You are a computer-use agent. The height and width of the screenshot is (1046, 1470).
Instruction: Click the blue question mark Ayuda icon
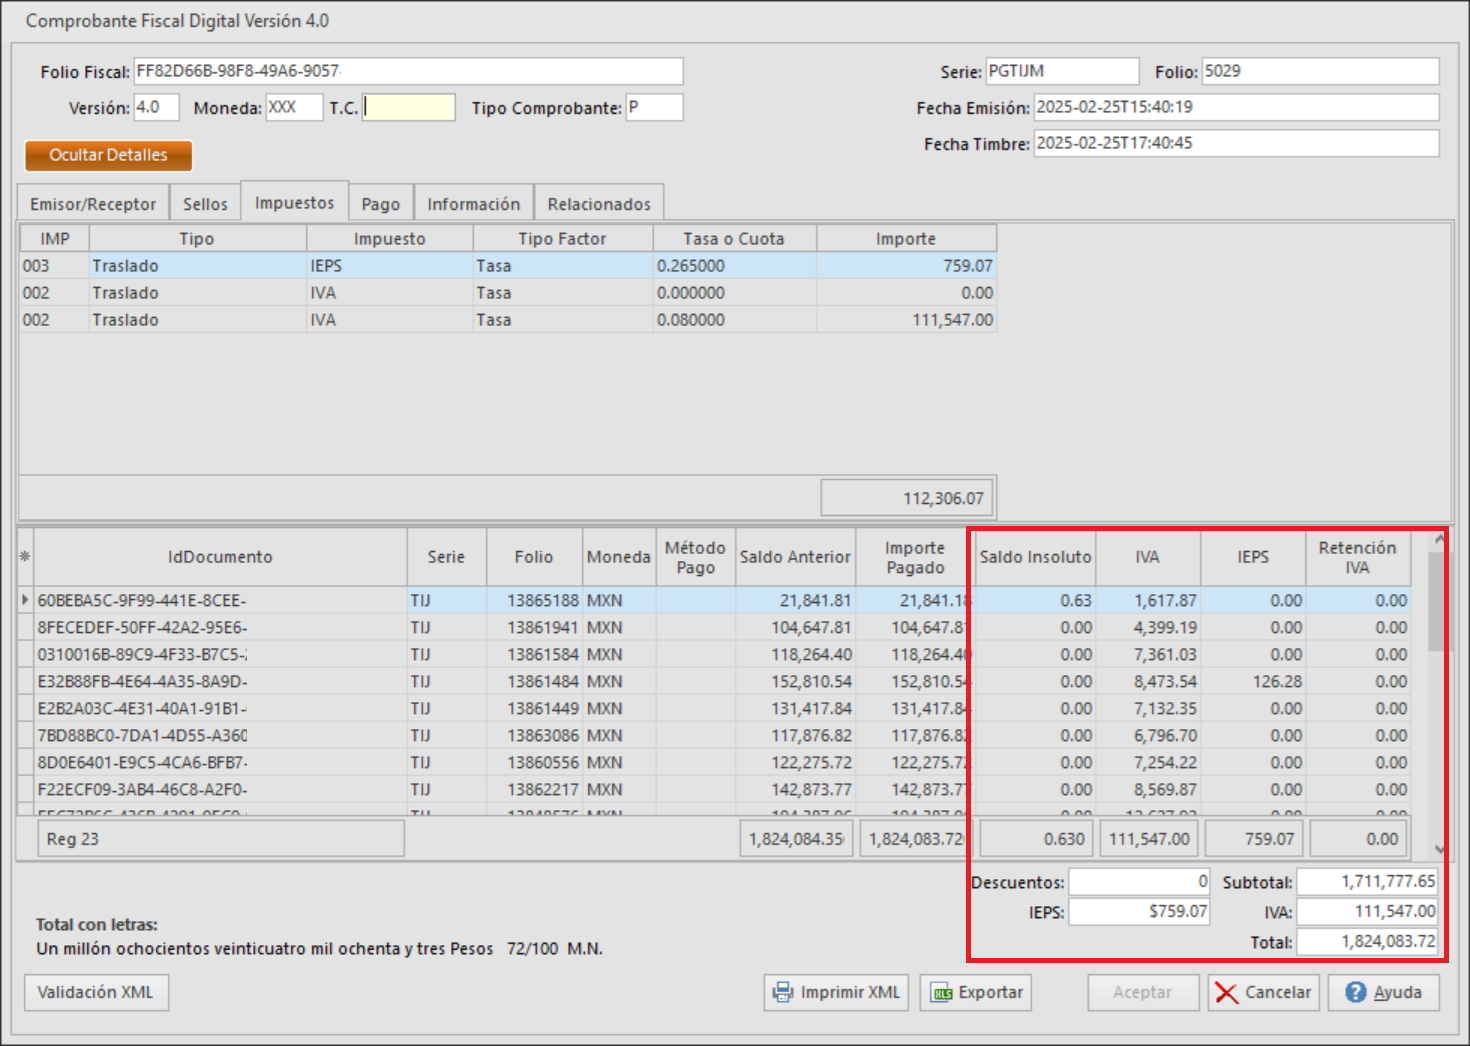click(x=1356, y=992)
